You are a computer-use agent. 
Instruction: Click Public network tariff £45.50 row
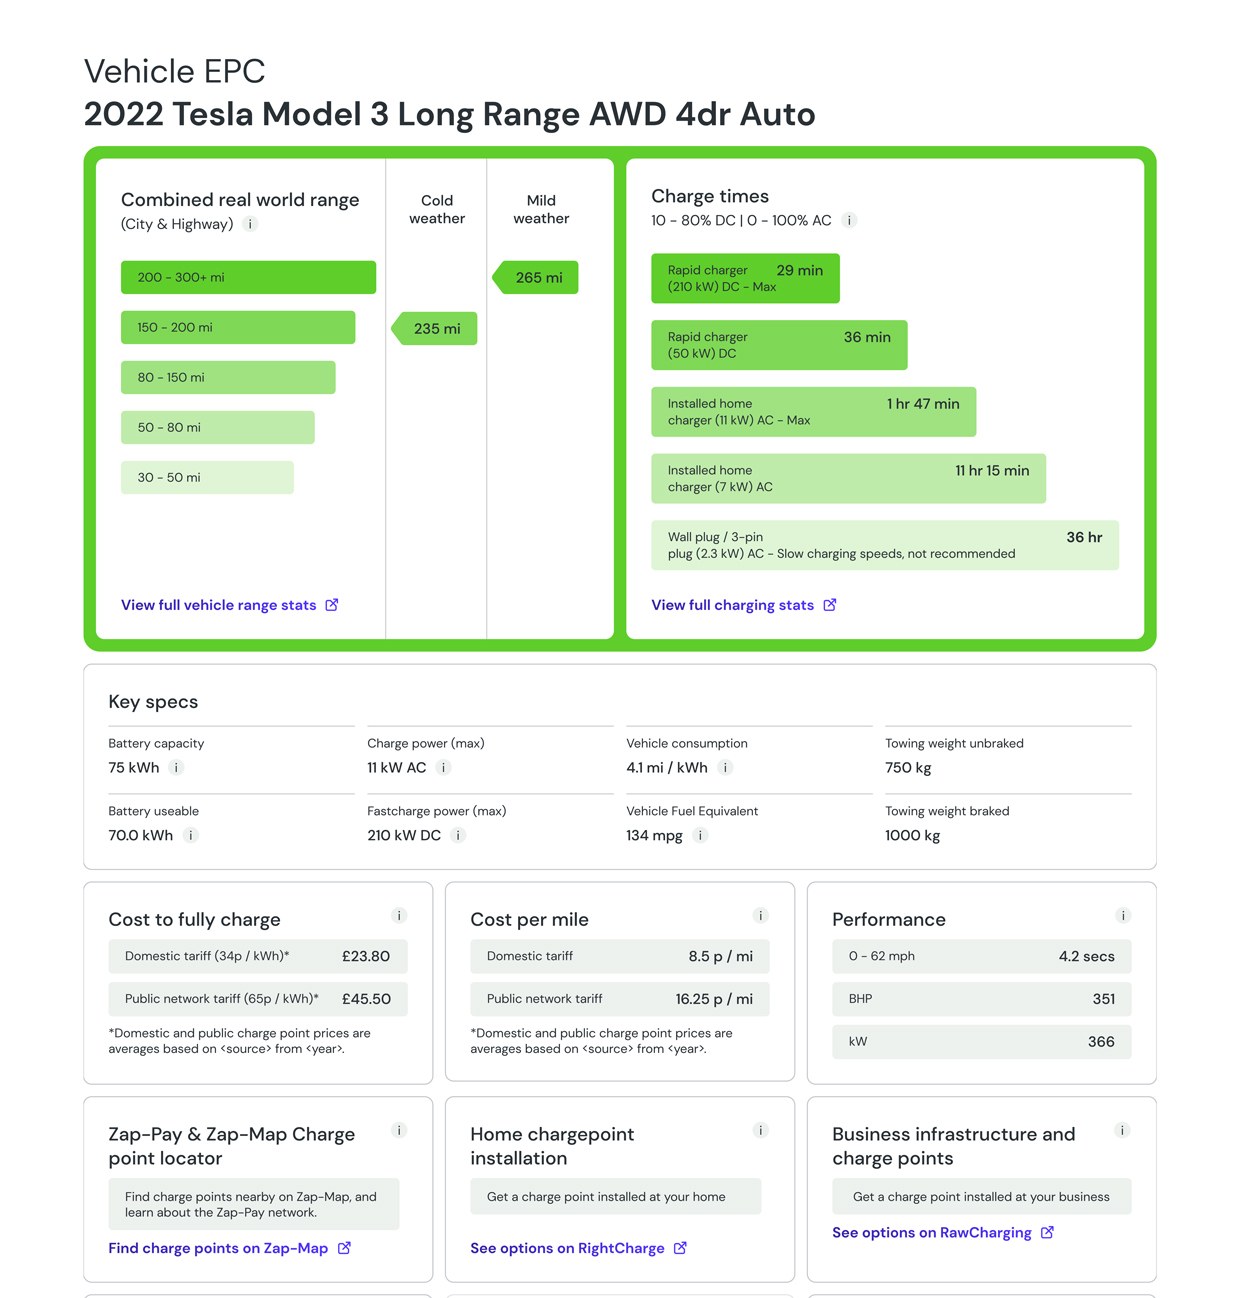(x=258, y=998)
